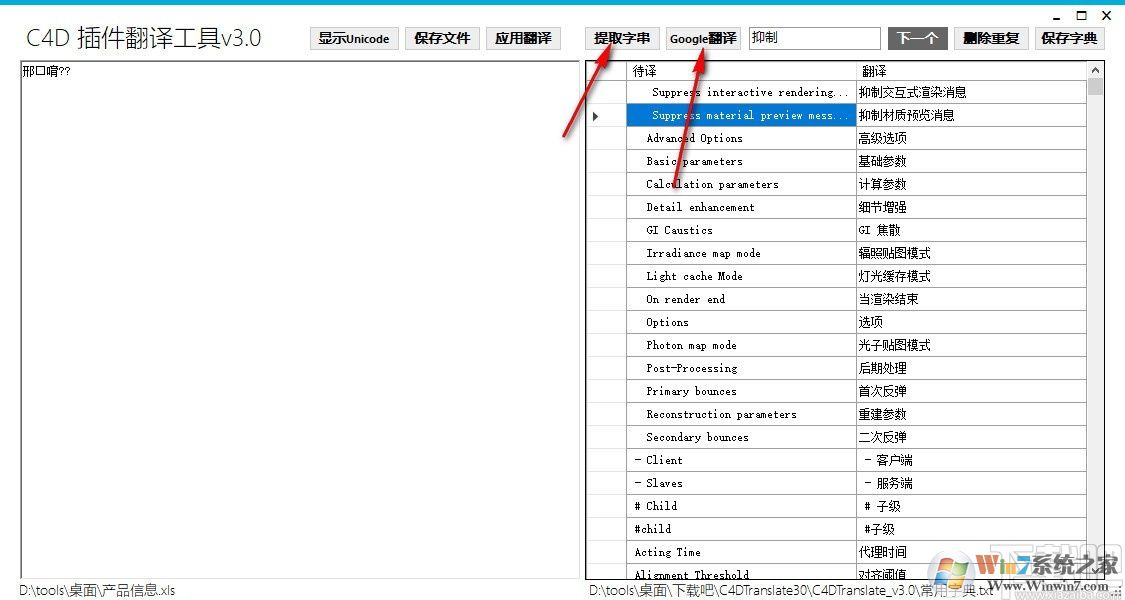Click translation cell - 服务端

tap(971, 483)
